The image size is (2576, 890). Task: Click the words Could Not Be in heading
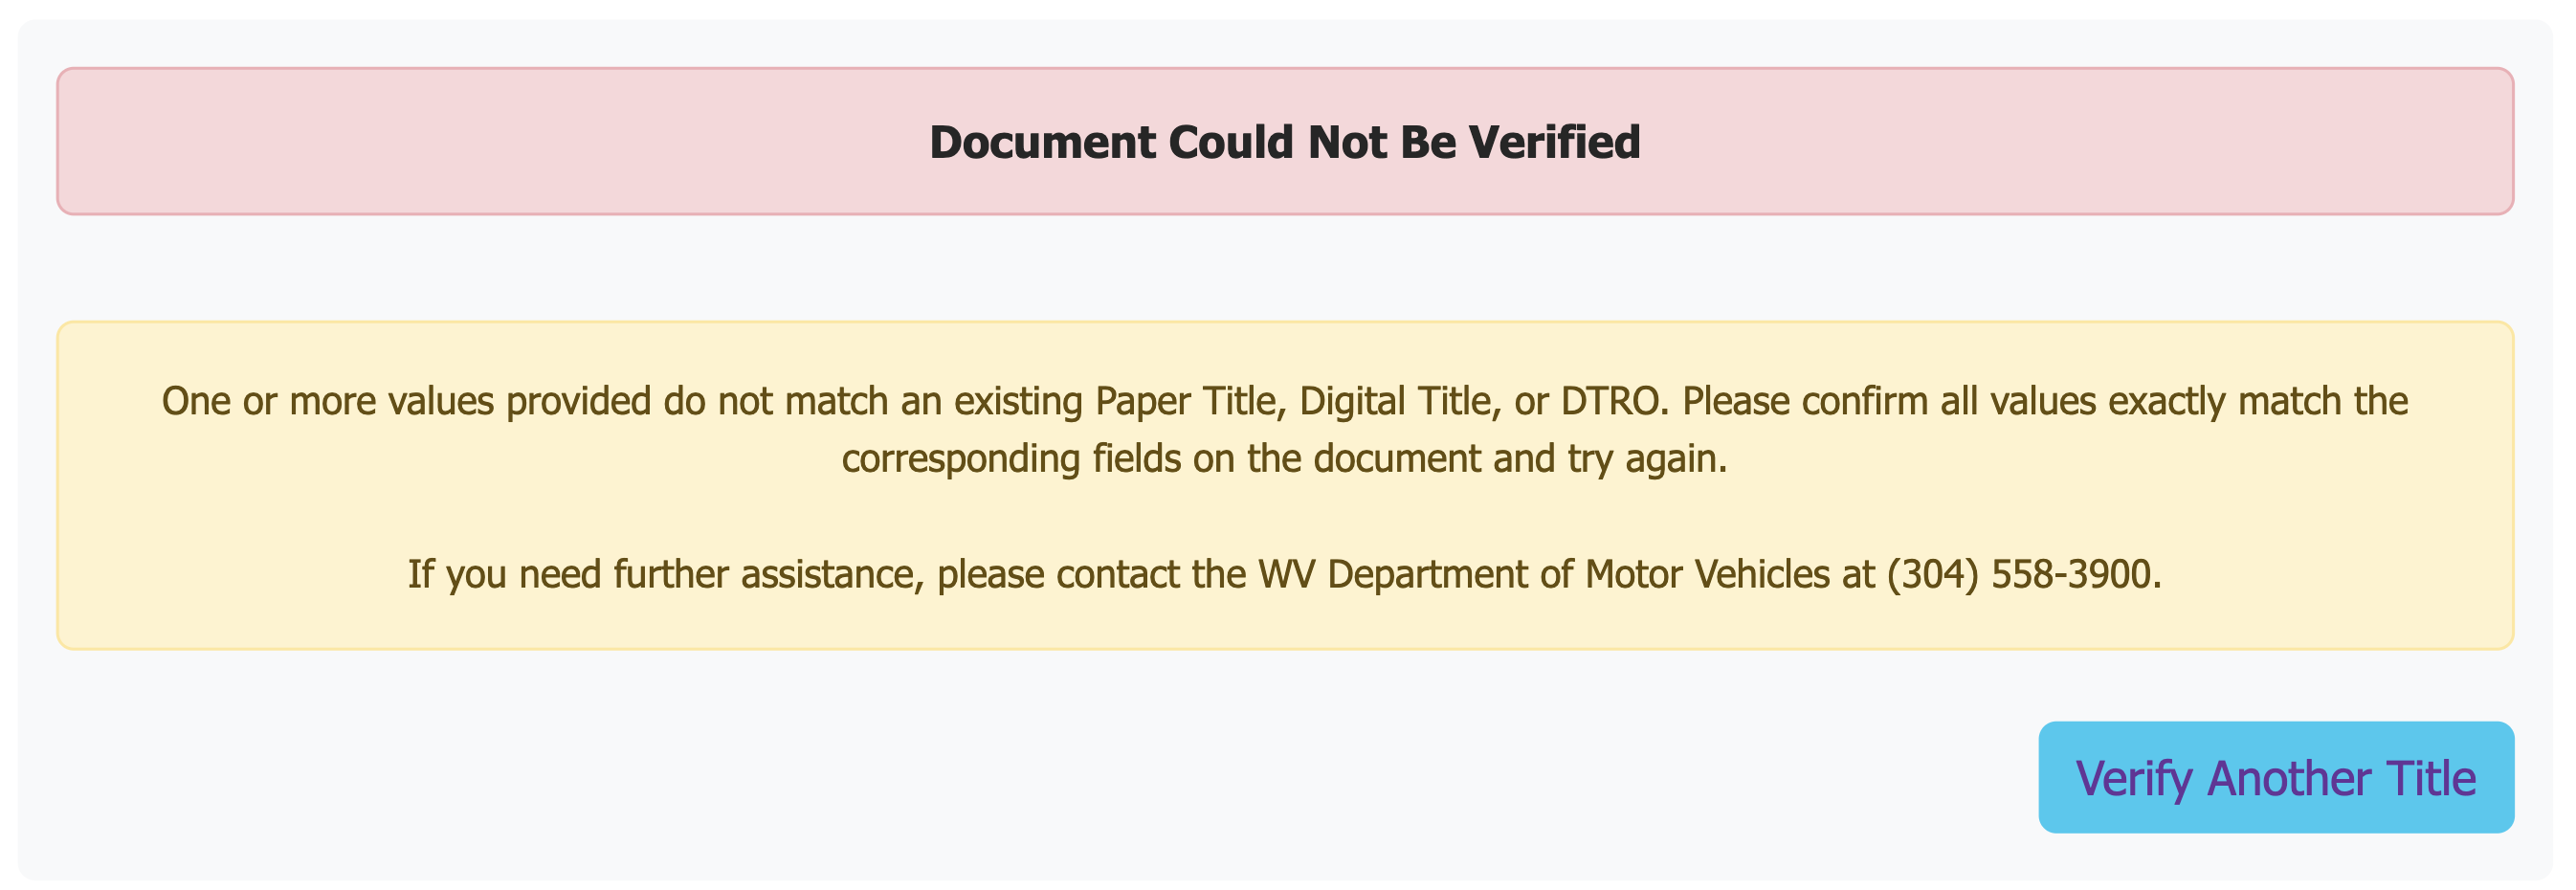point(1311,142)
